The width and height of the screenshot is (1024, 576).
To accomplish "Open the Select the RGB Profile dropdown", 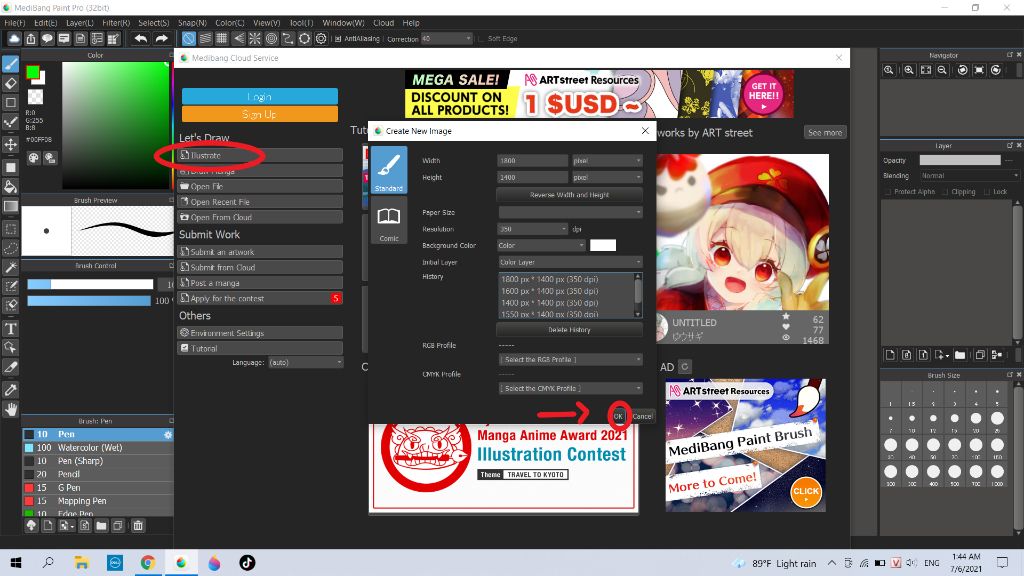I will coord(570,359).
